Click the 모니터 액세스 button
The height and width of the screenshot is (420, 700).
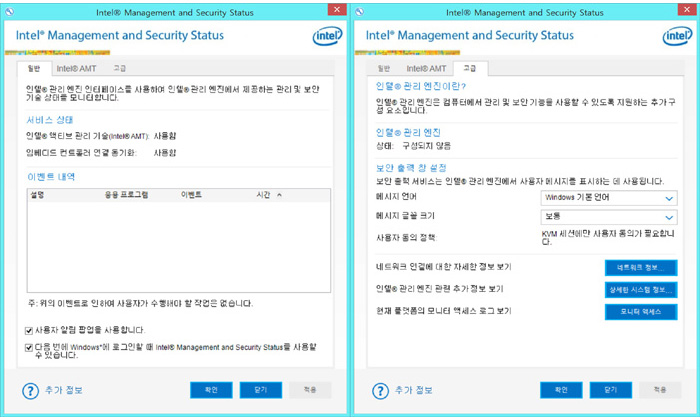tap(641, 312)
